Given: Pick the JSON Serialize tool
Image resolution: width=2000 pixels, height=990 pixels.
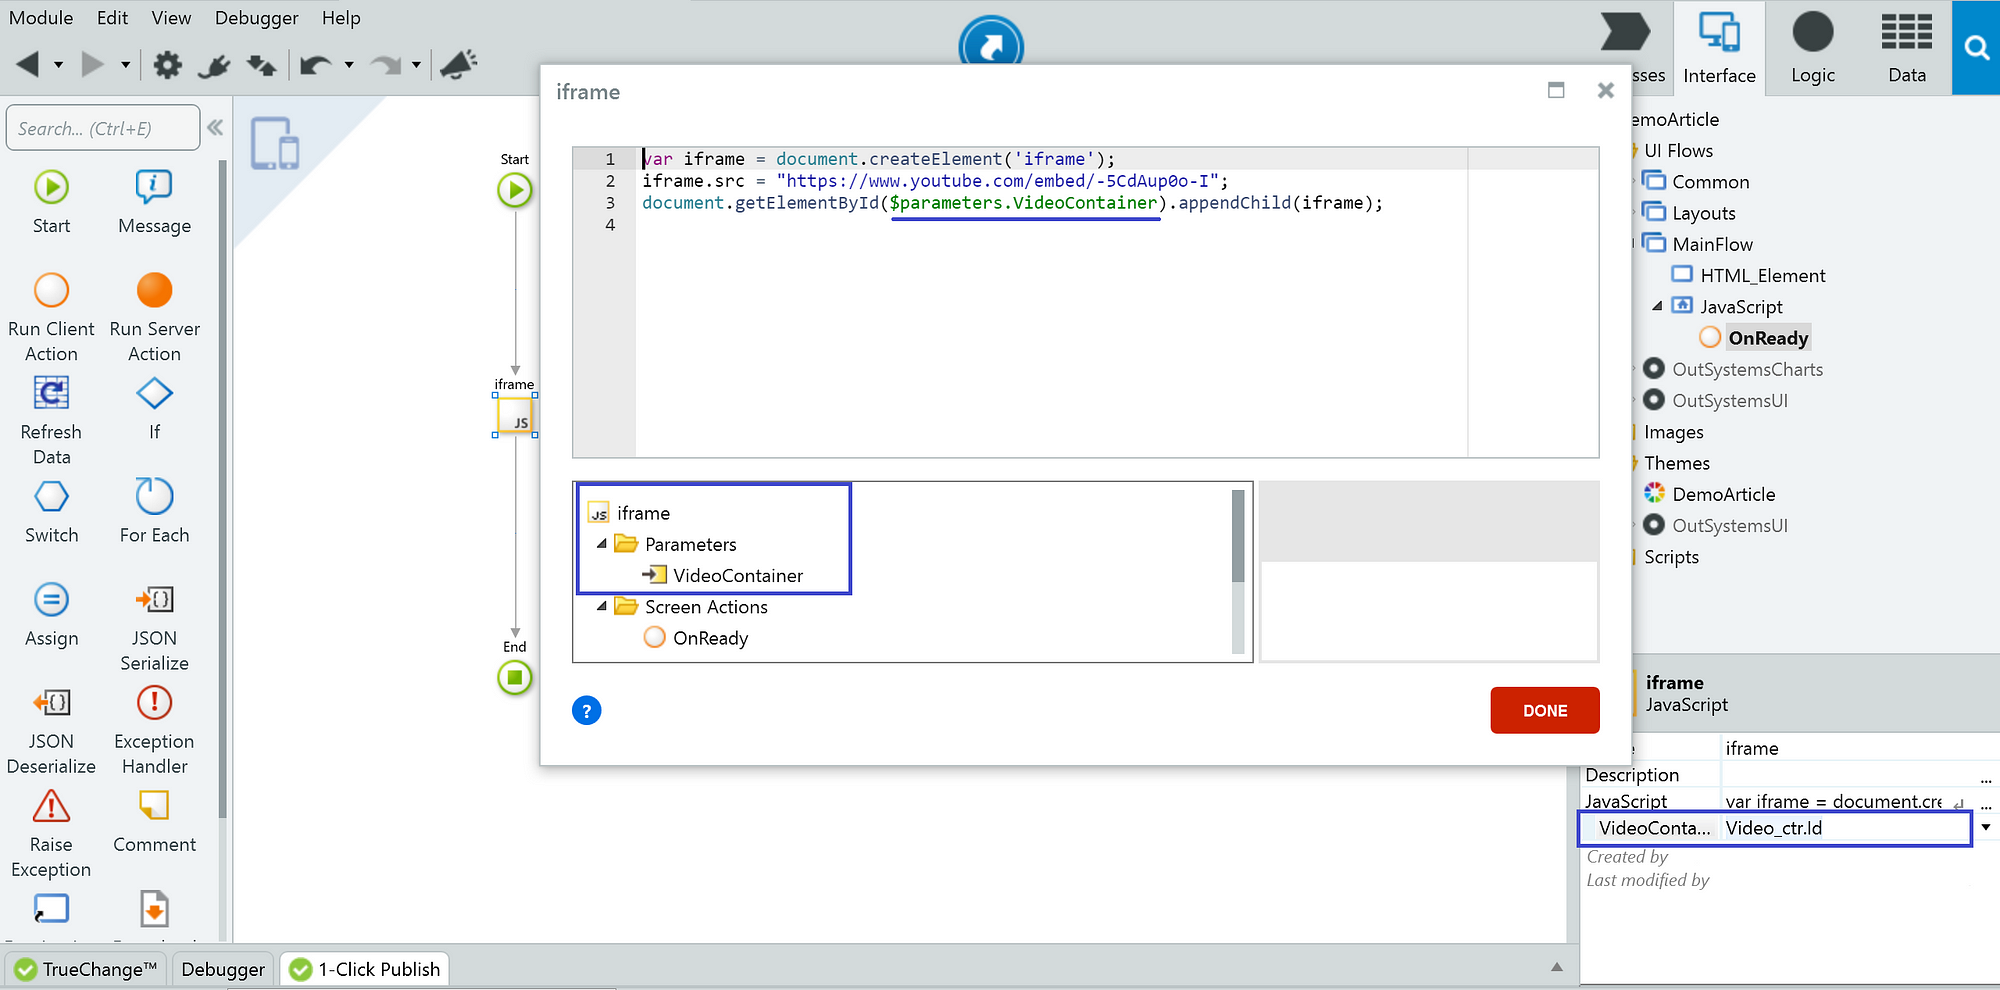Looking at the screenshot, I should pyautogui.click(x=154, y=626).
